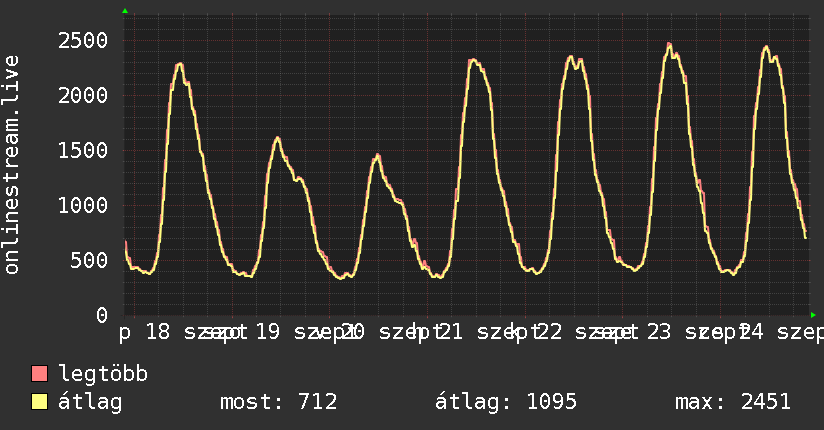The image size is (824, 430).
Task: Click the 0 y-axis label
Action: tap(102, 315)
